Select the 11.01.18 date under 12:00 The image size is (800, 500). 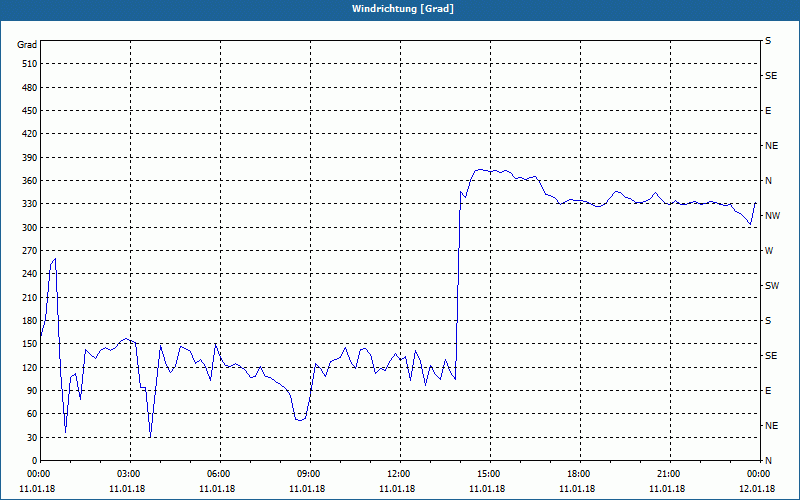(397, 489)
